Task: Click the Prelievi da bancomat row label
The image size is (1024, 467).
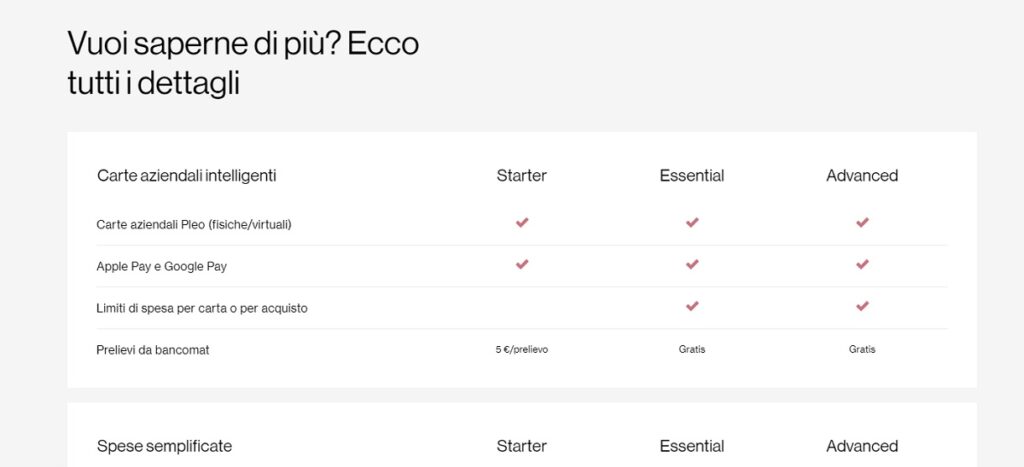Action: [x=153, y=350]
